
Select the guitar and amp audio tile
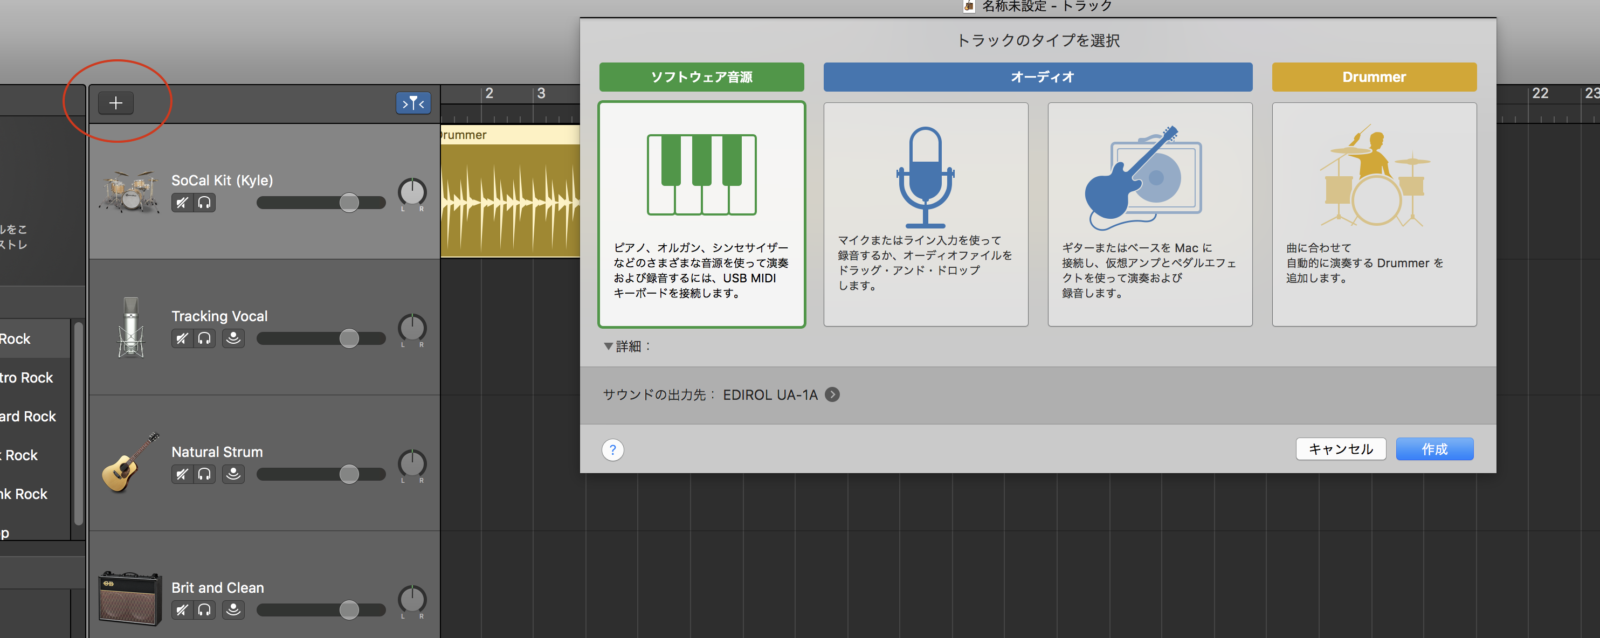pyautogui.click(x=1149, y=214)
